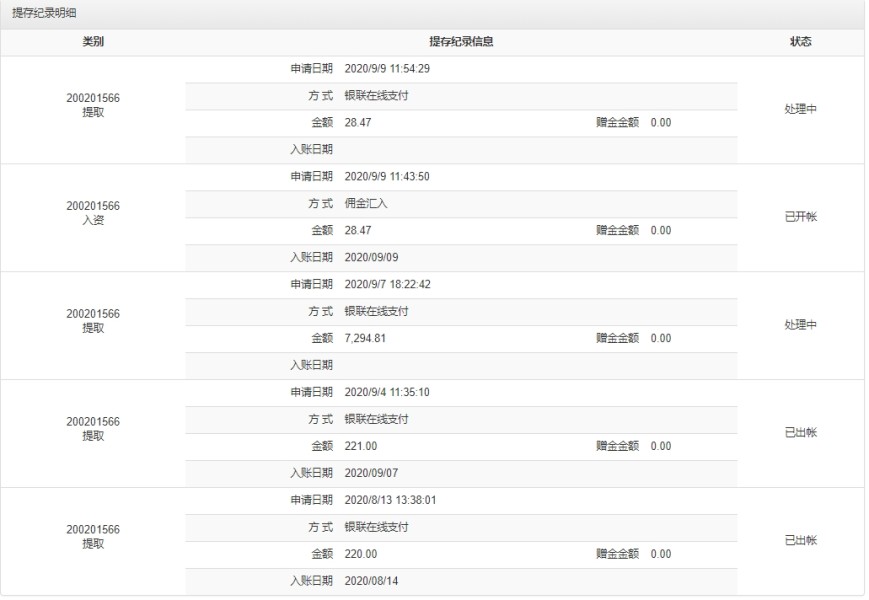Viewport: 869px width, 600px height.
Task: Click amount 221.00
Action: [x=361, y=447]
